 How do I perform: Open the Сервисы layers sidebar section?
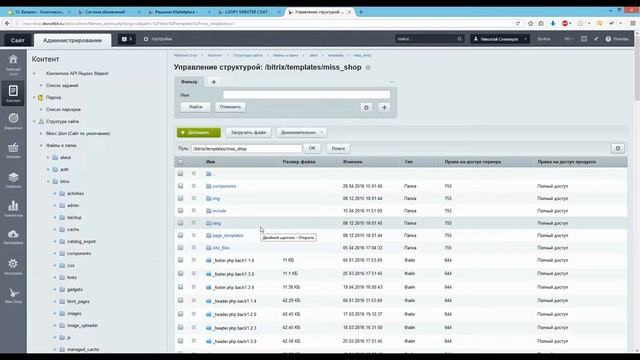(13, 180)
